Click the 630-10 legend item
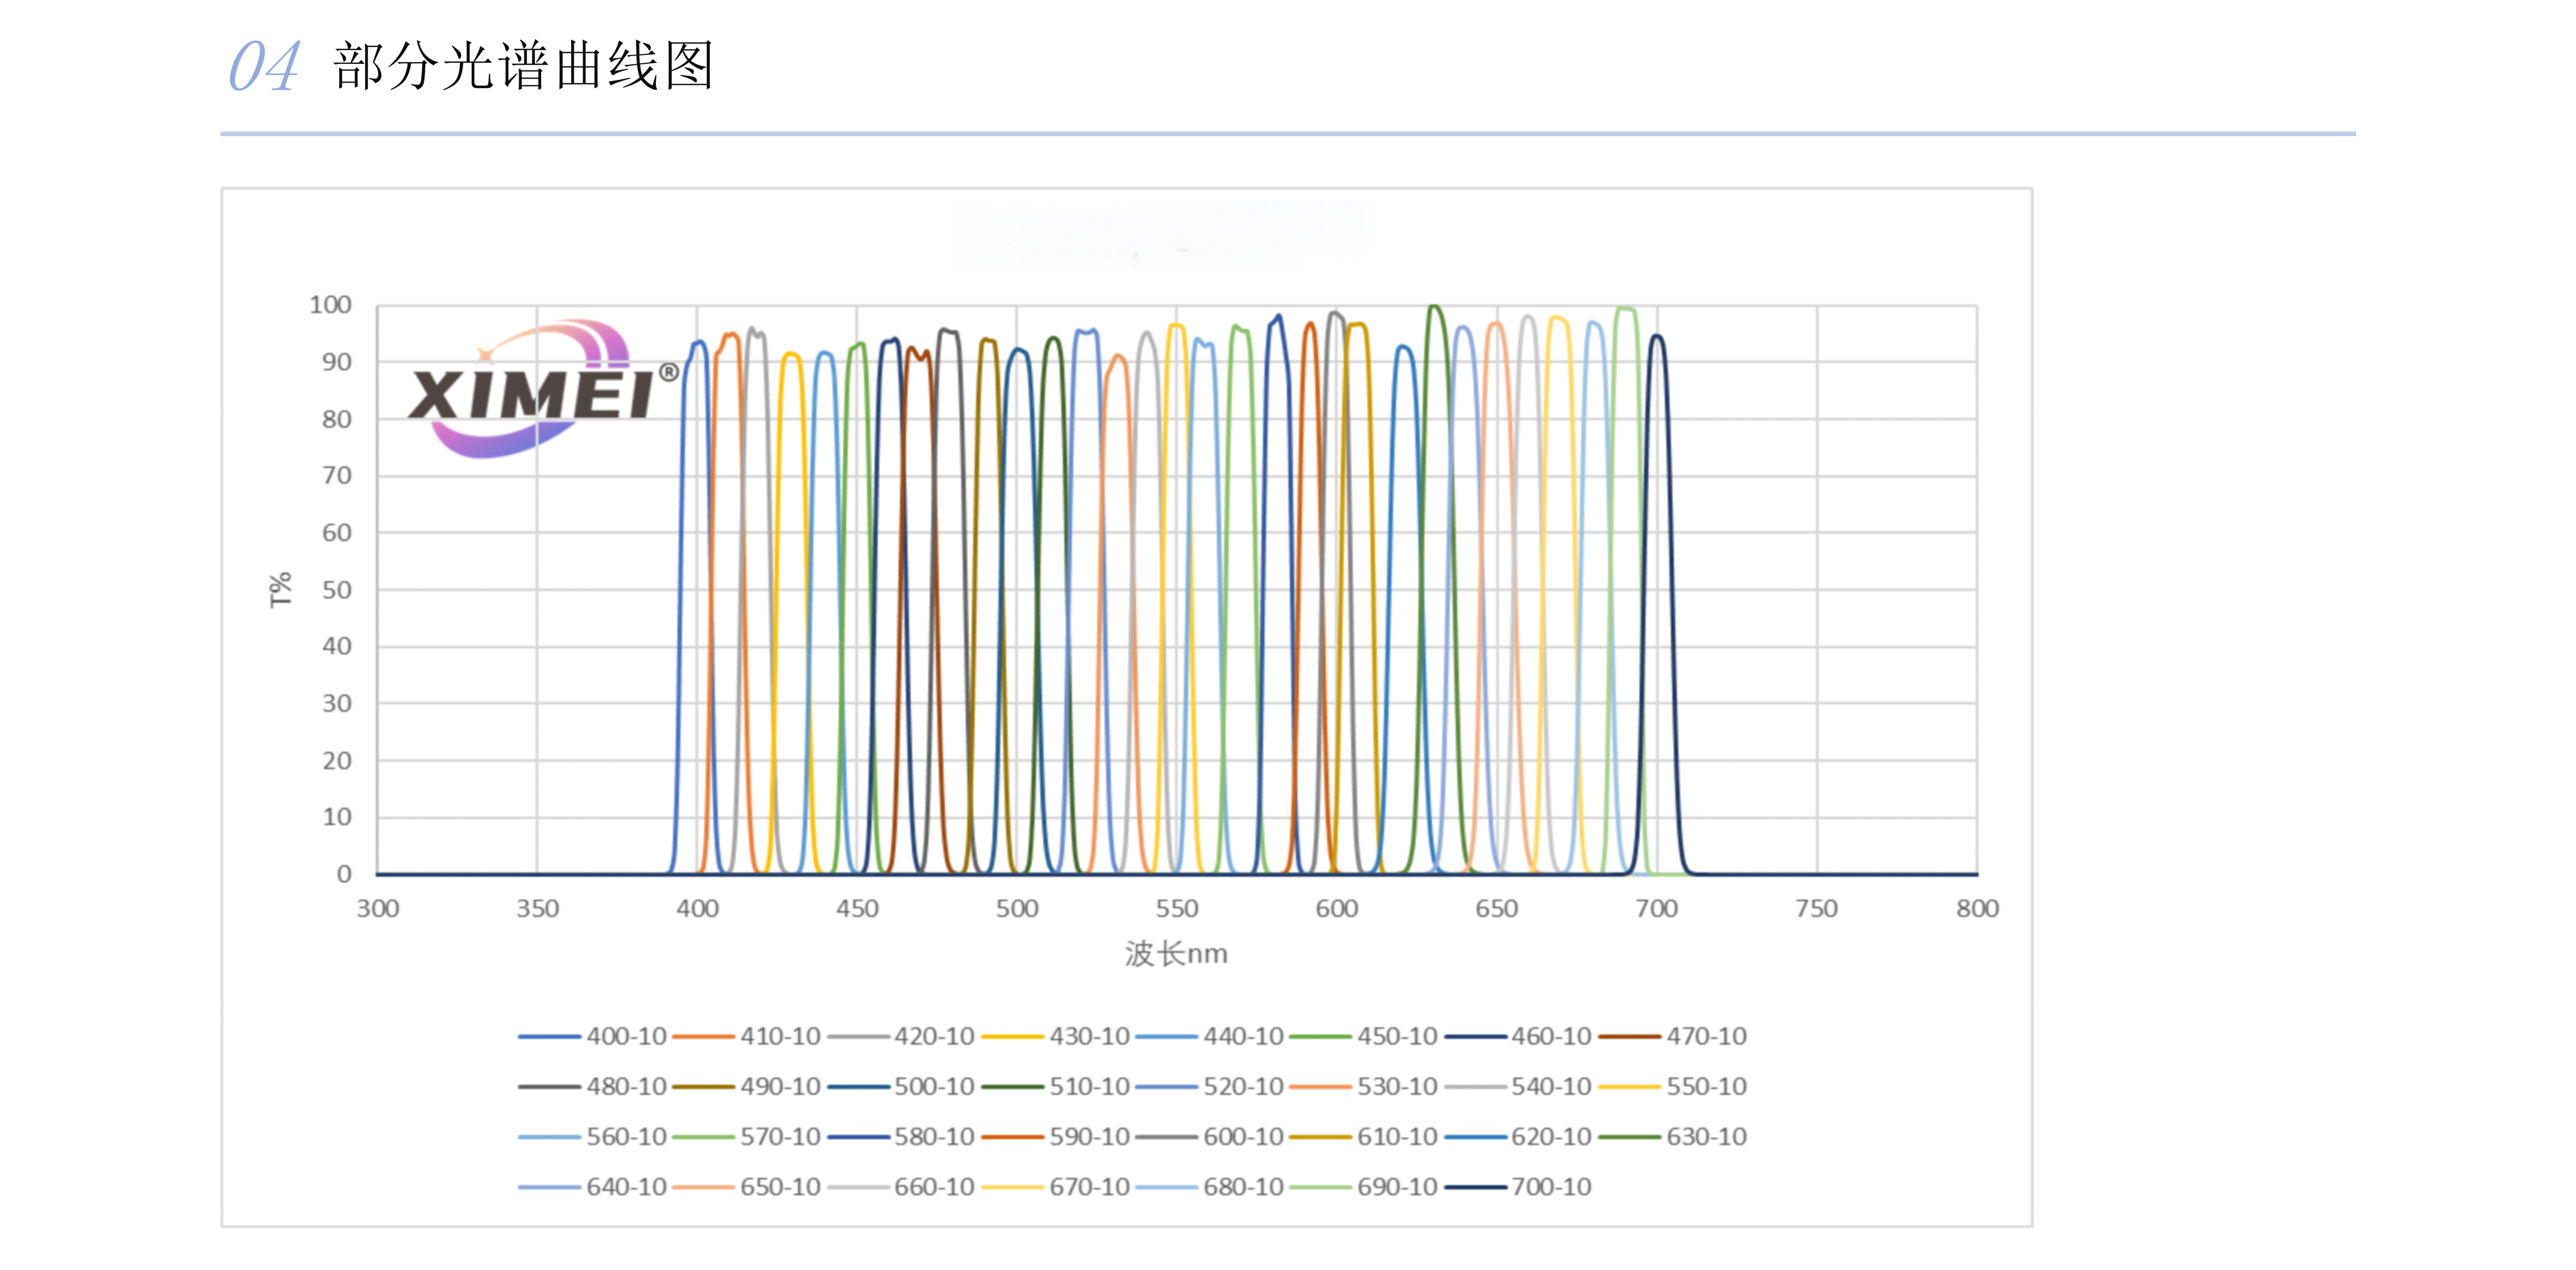This screenshot has width=2576, height=1270. pos(1672,1137)
